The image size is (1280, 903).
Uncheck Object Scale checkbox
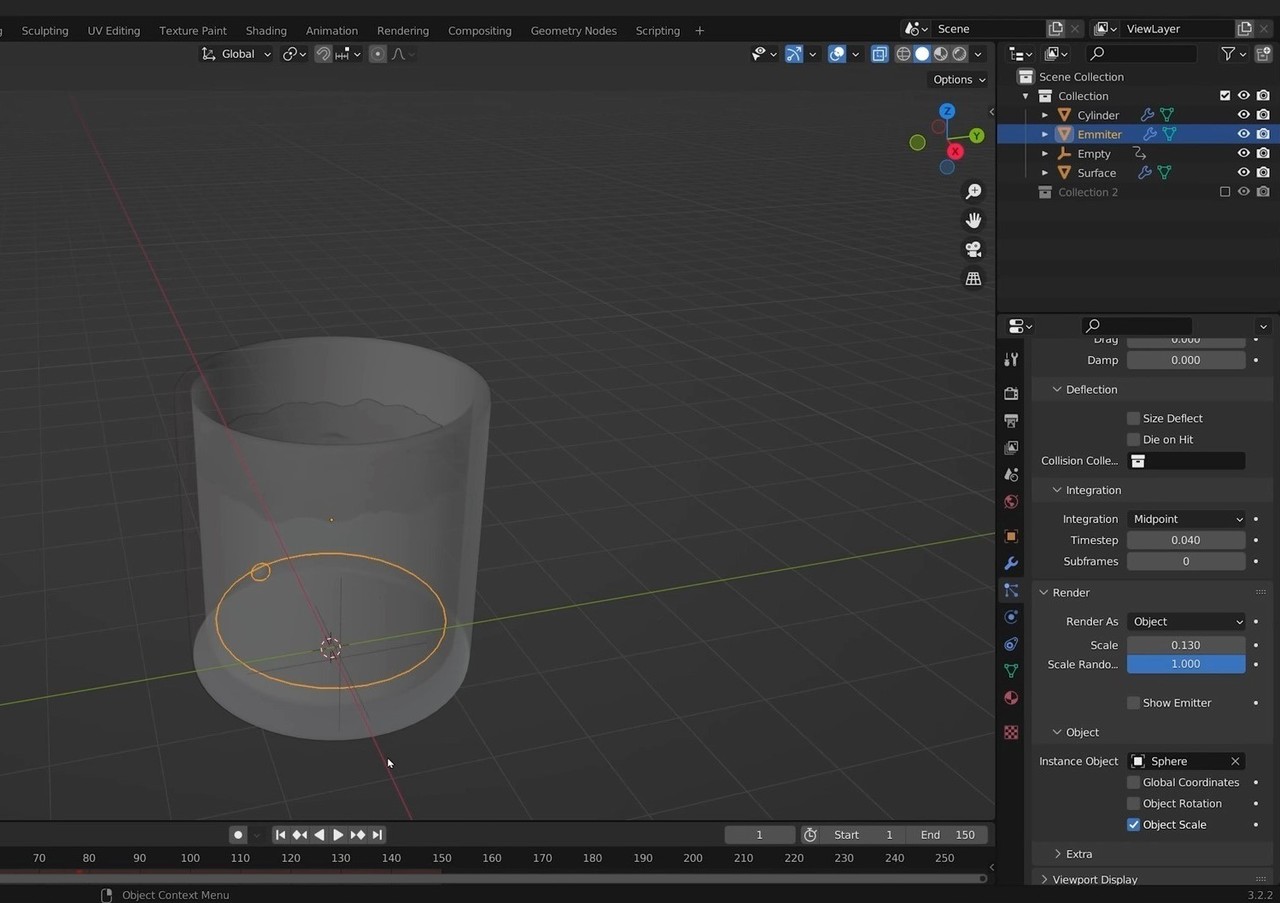(x=1133, y=825)
